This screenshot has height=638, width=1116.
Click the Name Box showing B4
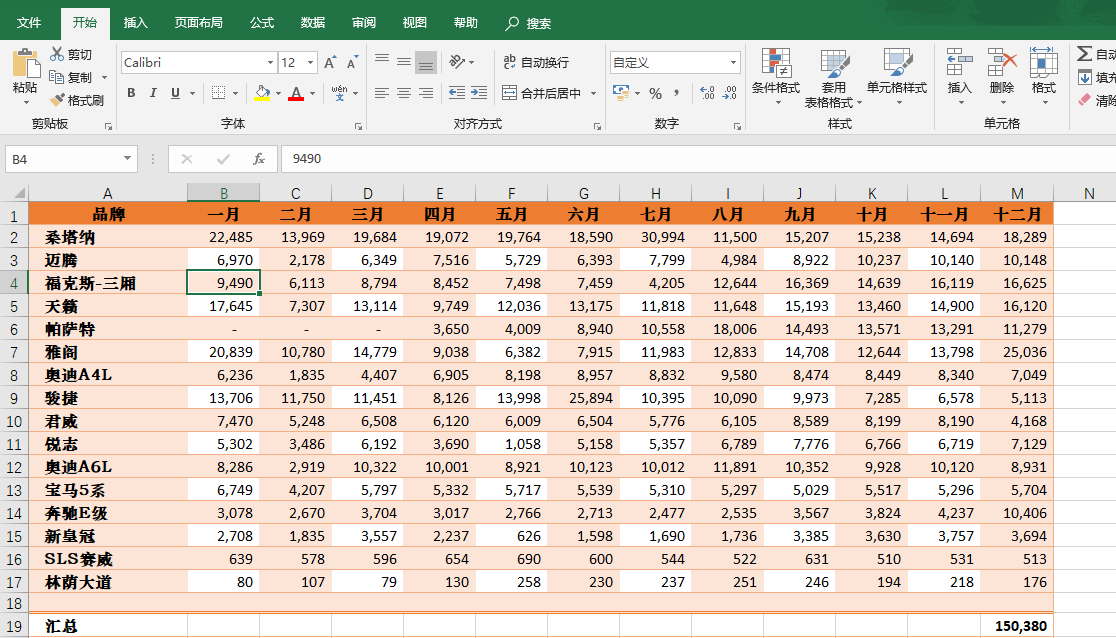point(63,159)
